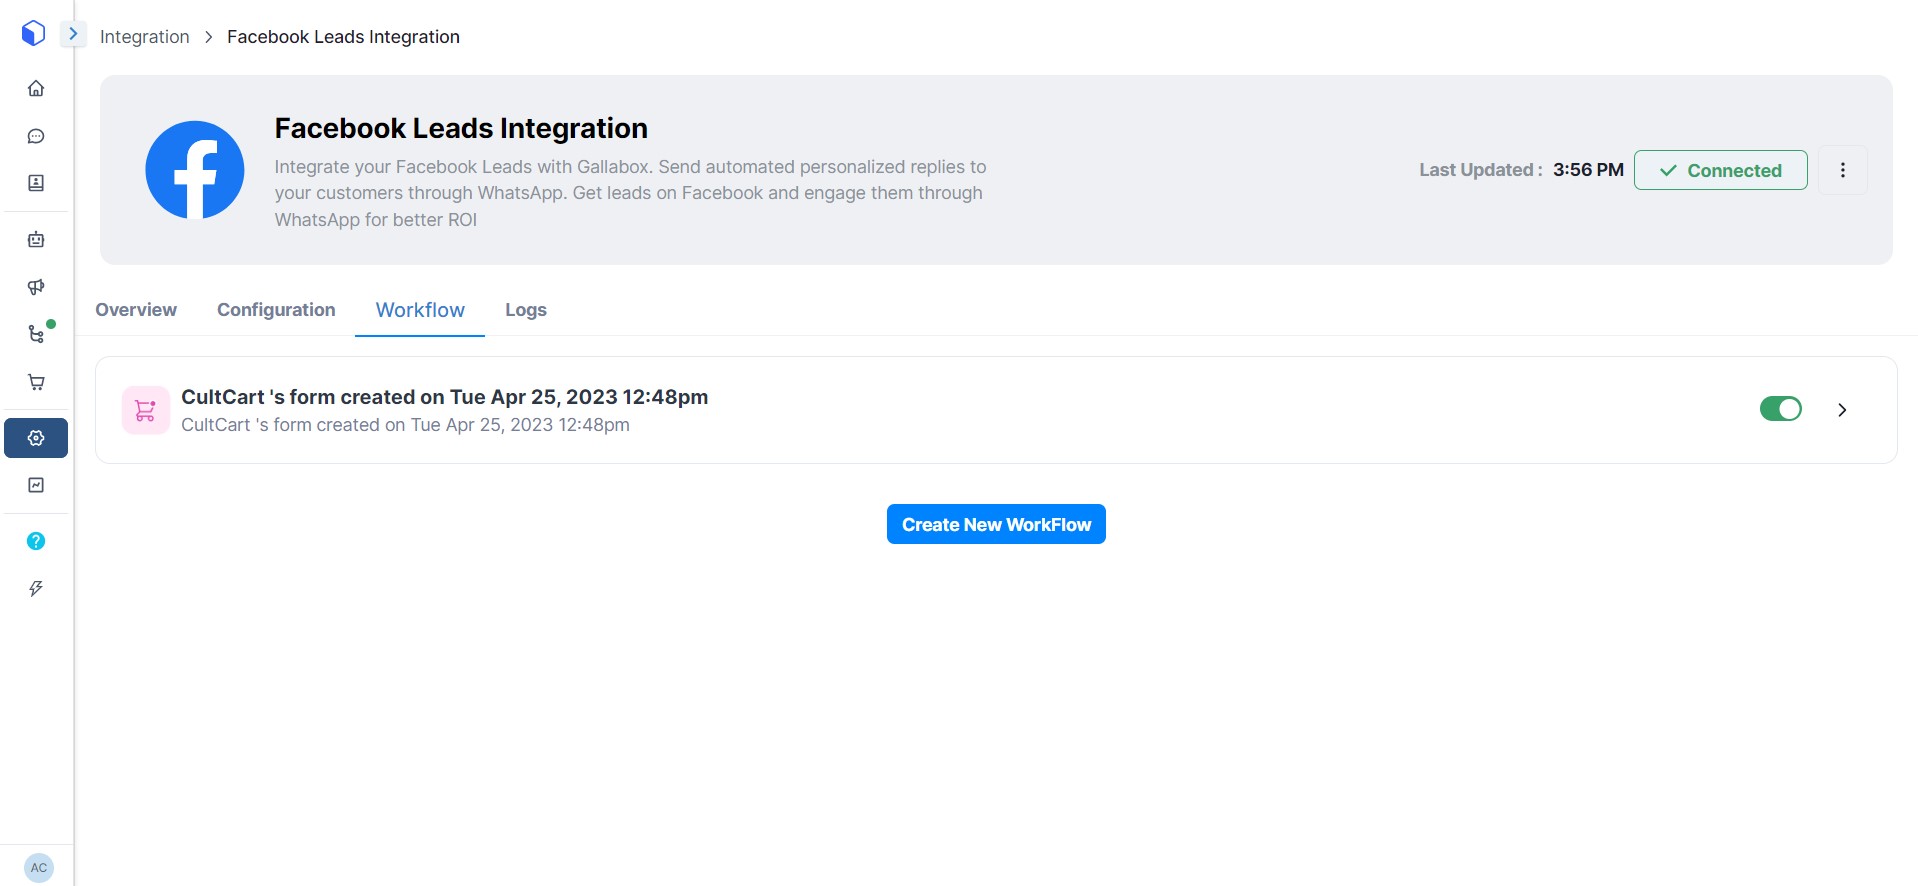Click the Connected status button

pos(1720,170)
